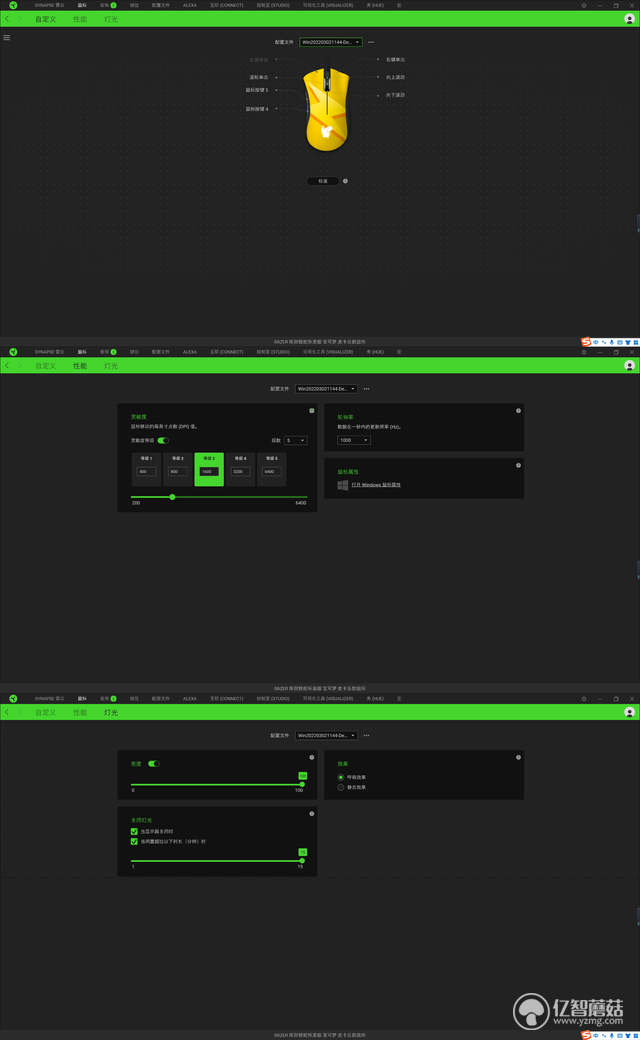Screen dimensions: 640x1040
Task: Click the Windows logo icon under 鼠标属性
Action: pos(343,485)
